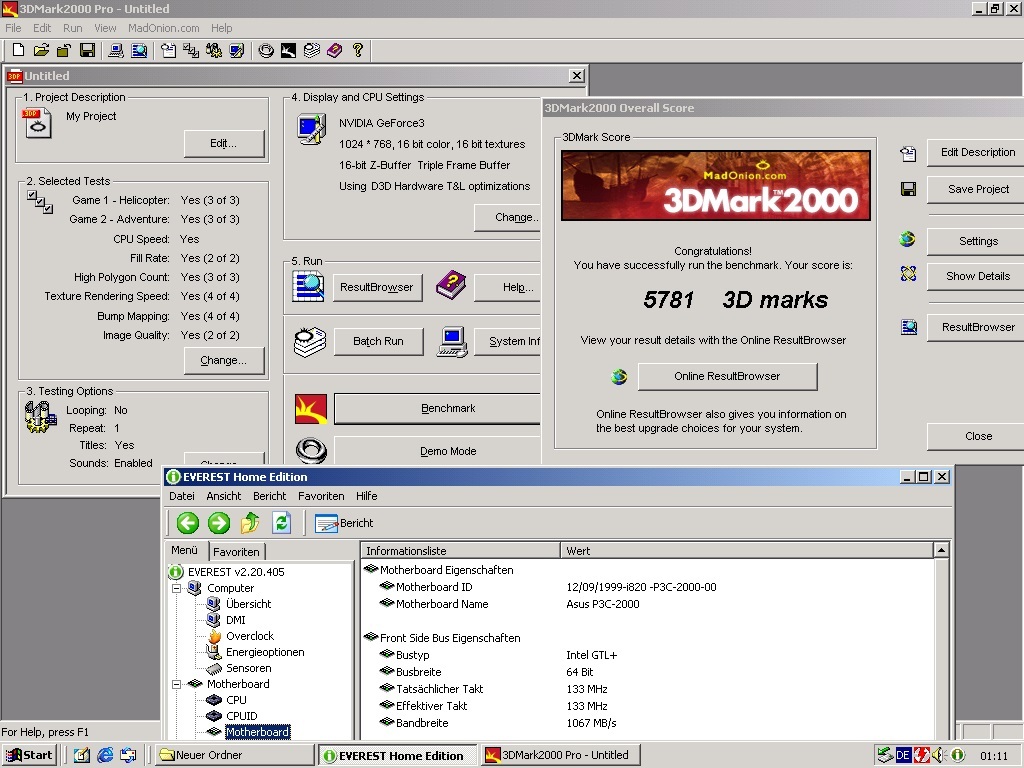The height and width of the screenshot is (768, 1024).
Task: Click the display settings toolbar icon
Action: (236, 50)
